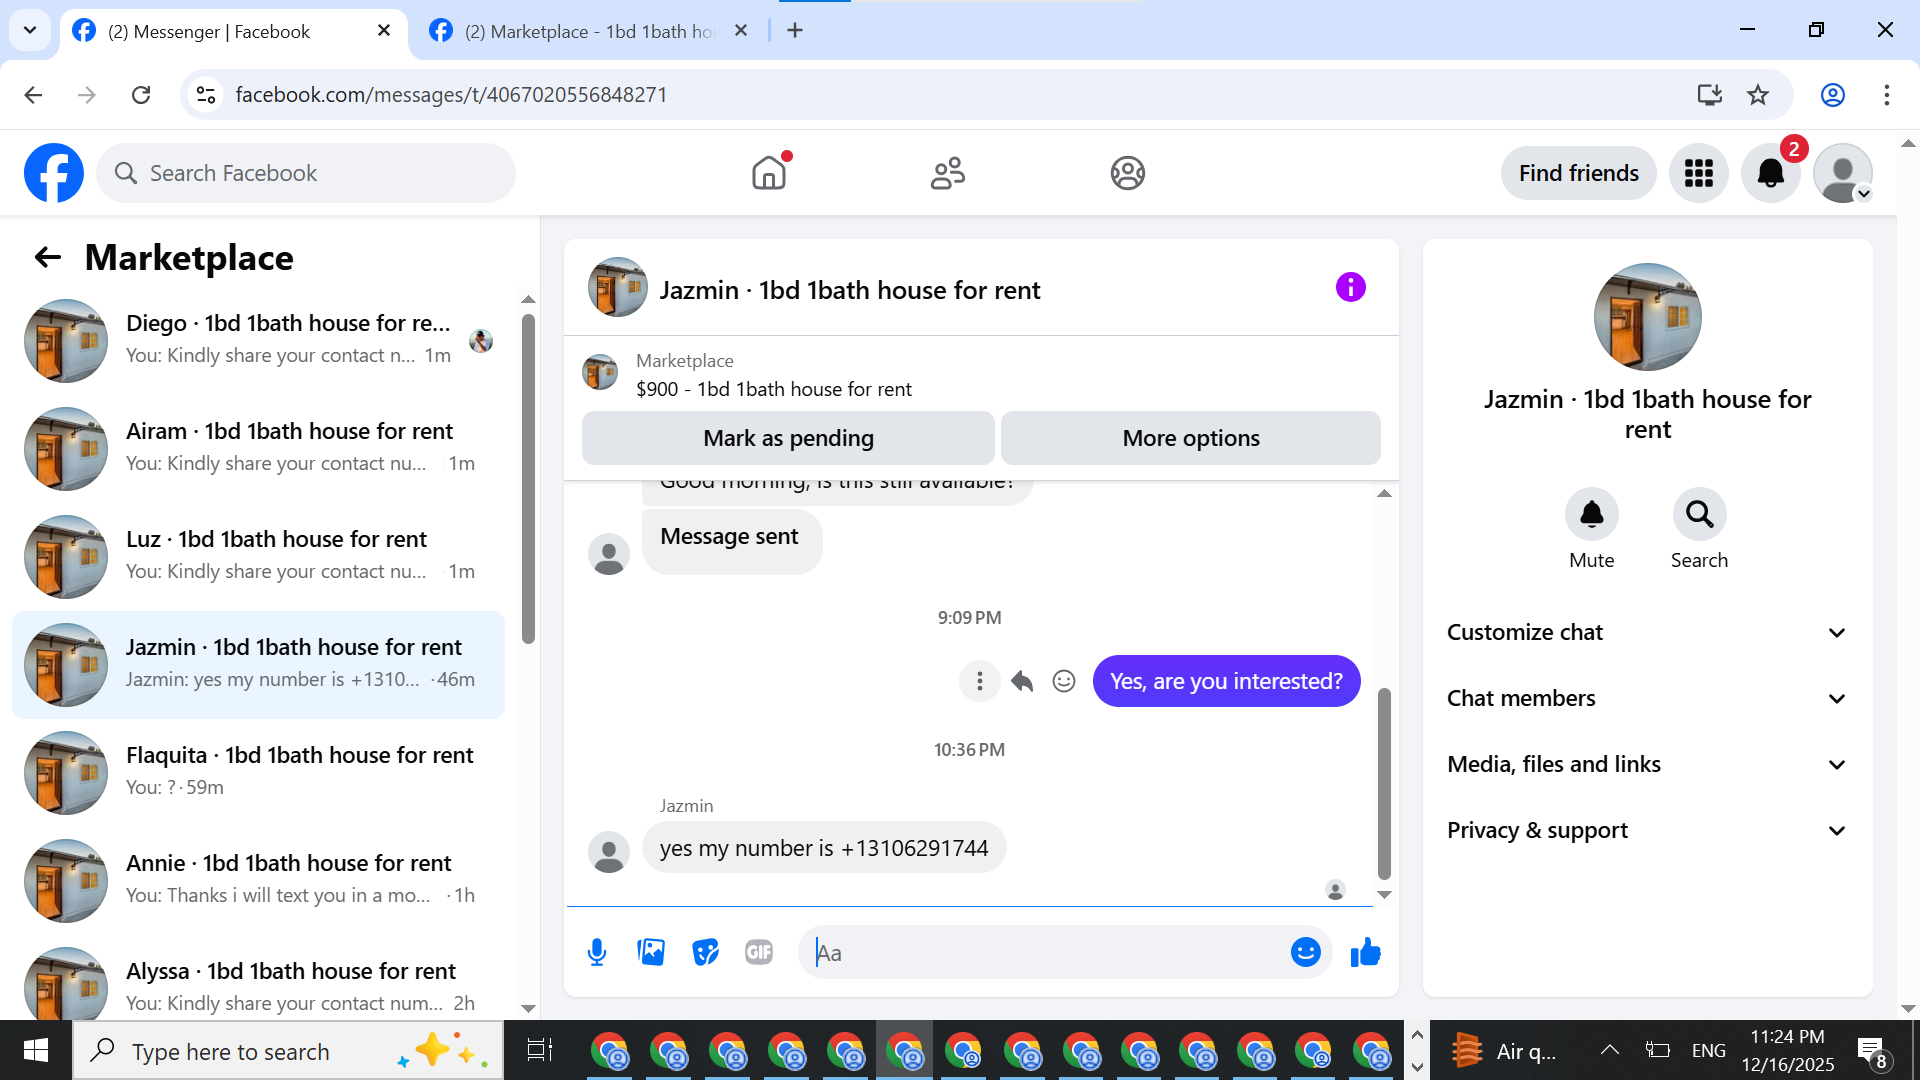Click the browser reload button
Image resolution: width=1920 pixels, height=1080 pixels.
click(x=141, y=95)
